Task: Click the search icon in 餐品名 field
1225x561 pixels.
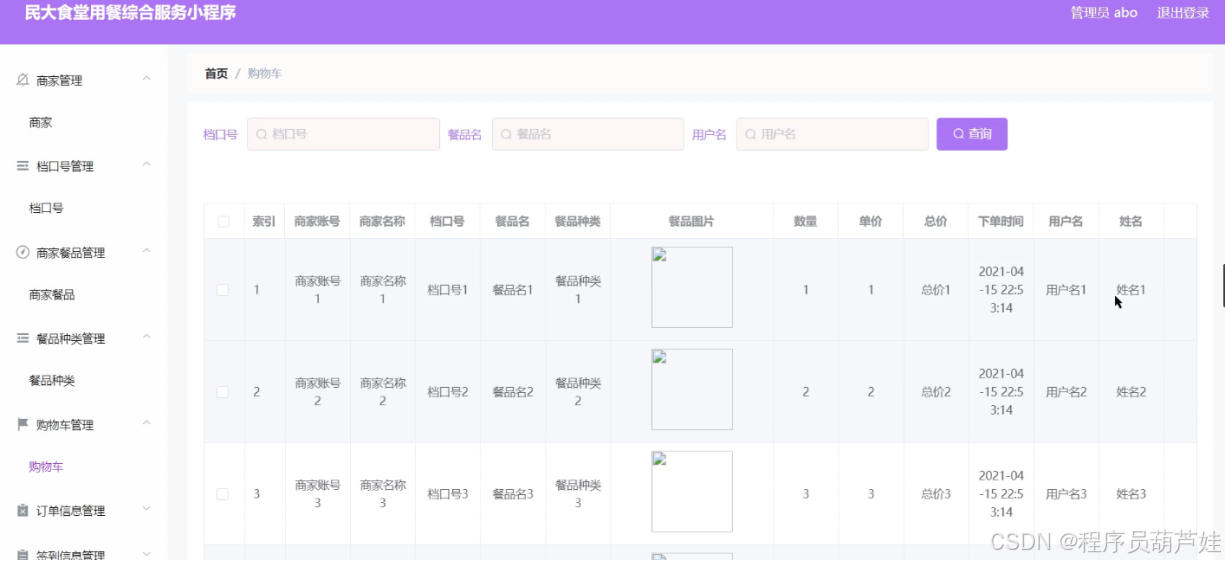Action: (506, 134)
